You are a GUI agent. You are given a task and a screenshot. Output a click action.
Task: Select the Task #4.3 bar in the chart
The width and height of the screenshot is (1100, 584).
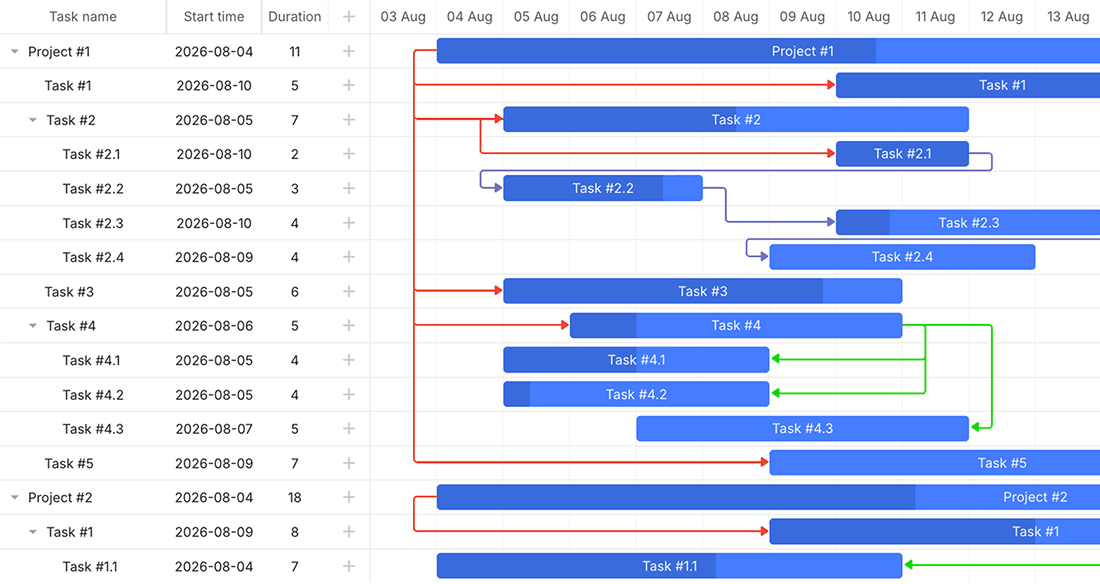point(803,429)
